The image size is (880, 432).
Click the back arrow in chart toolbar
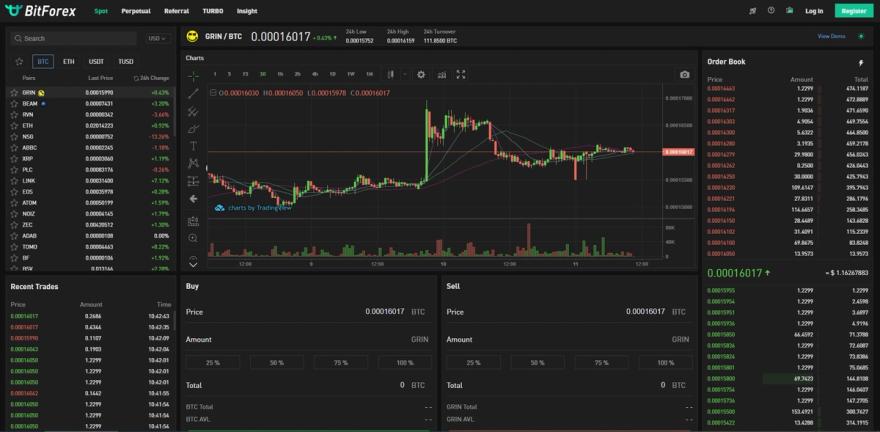pos(194,199)
